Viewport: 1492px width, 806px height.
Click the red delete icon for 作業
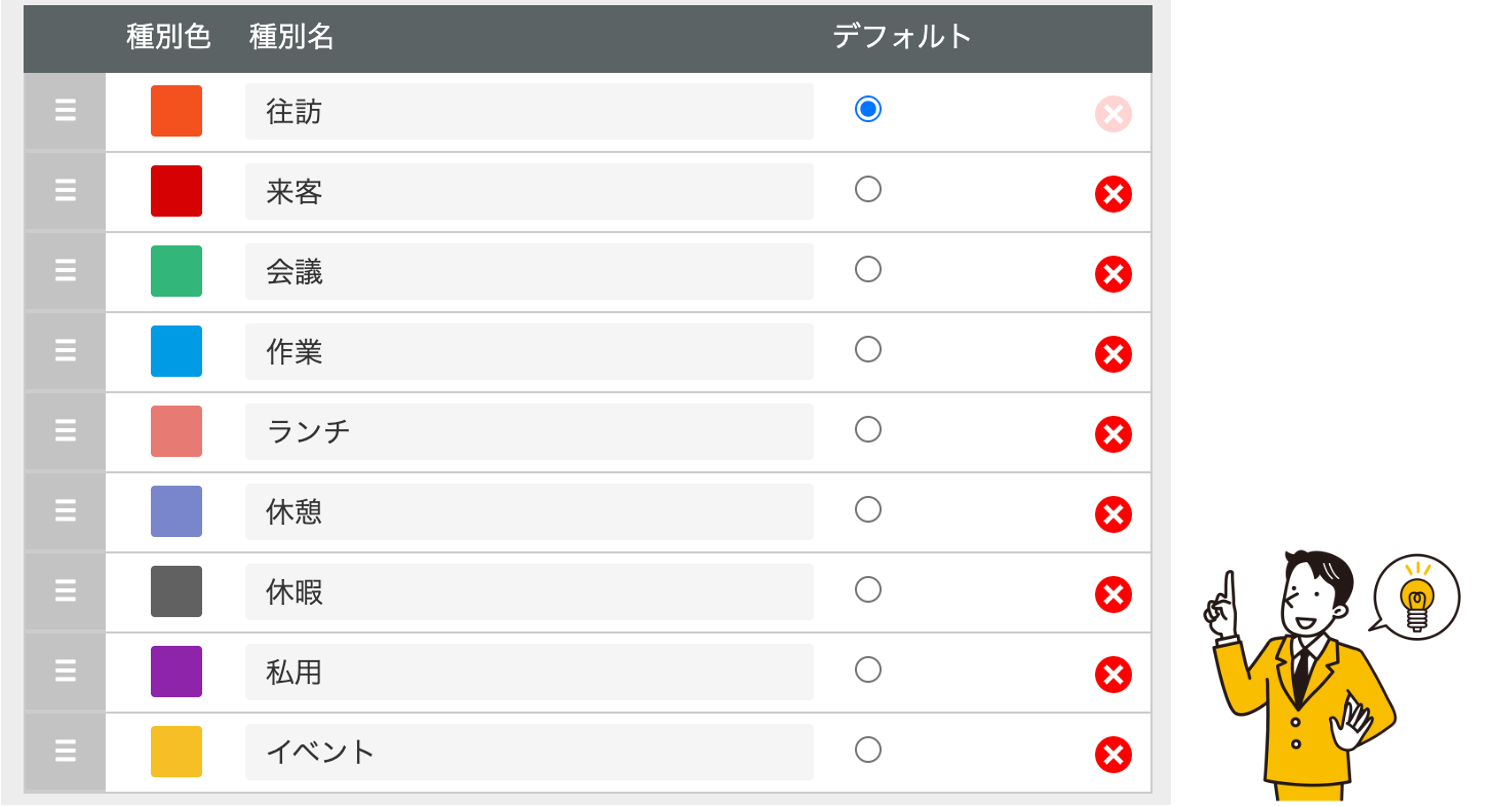1113,354
